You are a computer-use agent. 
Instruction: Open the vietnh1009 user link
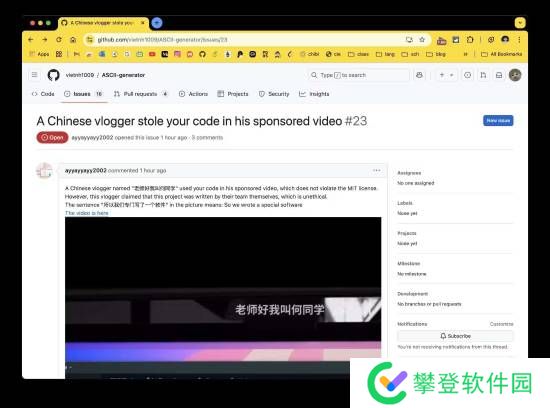coord(80,75)
